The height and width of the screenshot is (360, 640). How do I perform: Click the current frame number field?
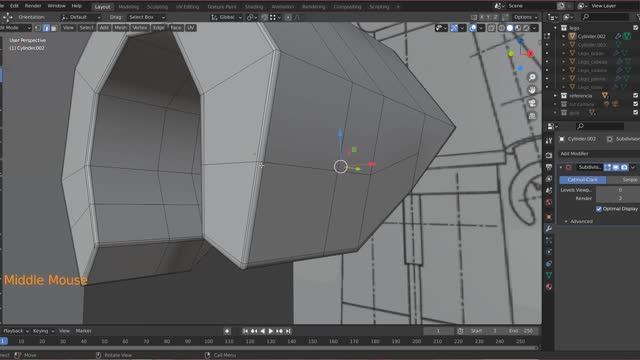(438, 331)
